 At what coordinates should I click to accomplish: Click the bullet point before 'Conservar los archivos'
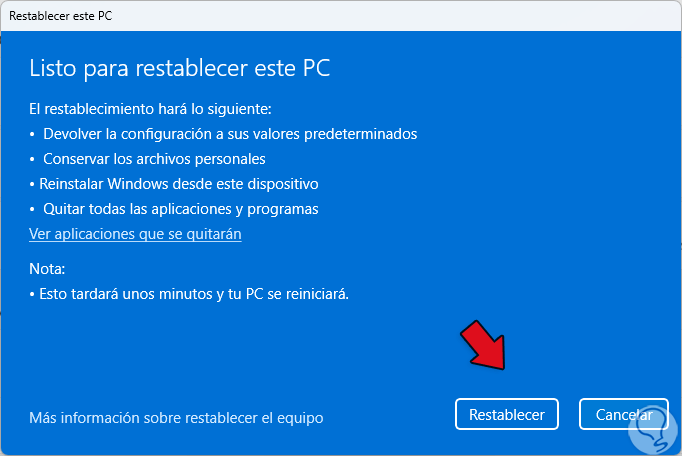click(x=32, y=159)
